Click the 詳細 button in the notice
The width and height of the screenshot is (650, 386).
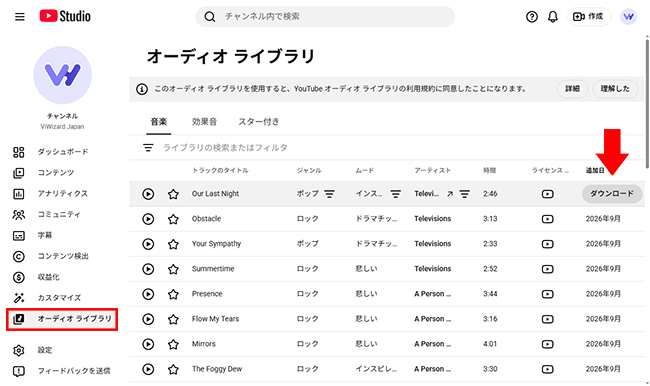pyautogui.click(x=572, y=89)
